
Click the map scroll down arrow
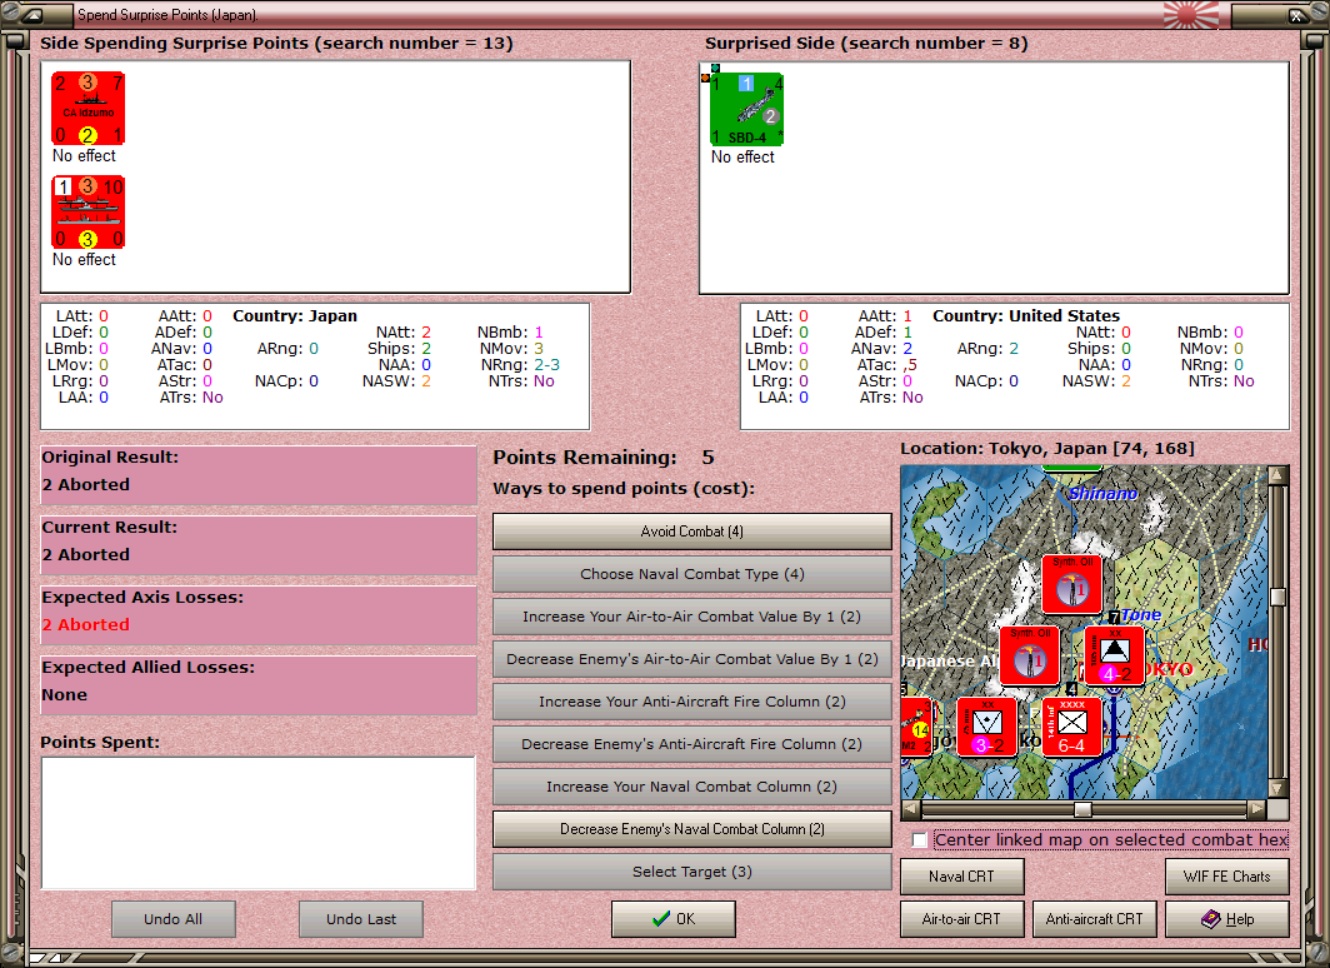click(x=1277, y=788)
